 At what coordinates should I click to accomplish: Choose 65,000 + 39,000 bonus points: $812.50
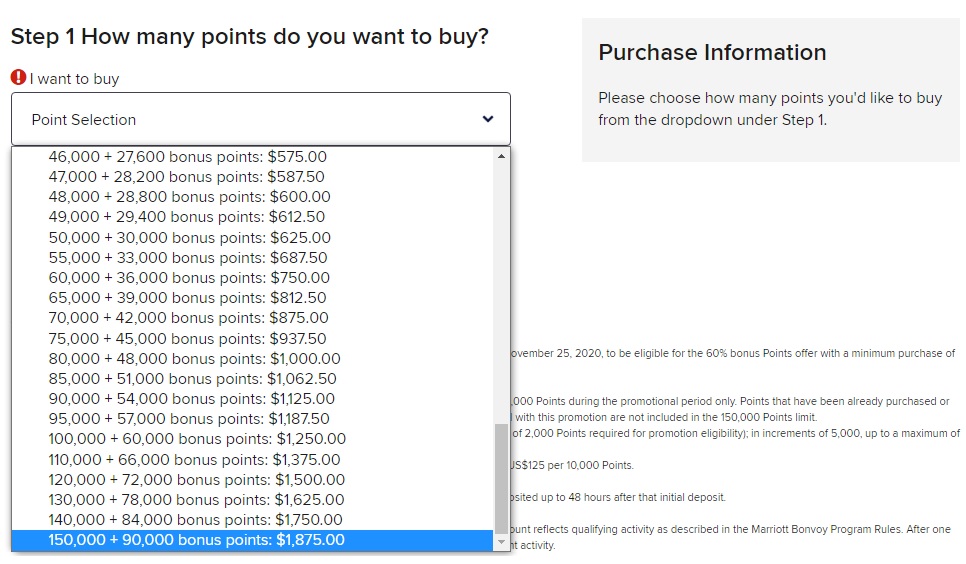click(x=187, y=298)
